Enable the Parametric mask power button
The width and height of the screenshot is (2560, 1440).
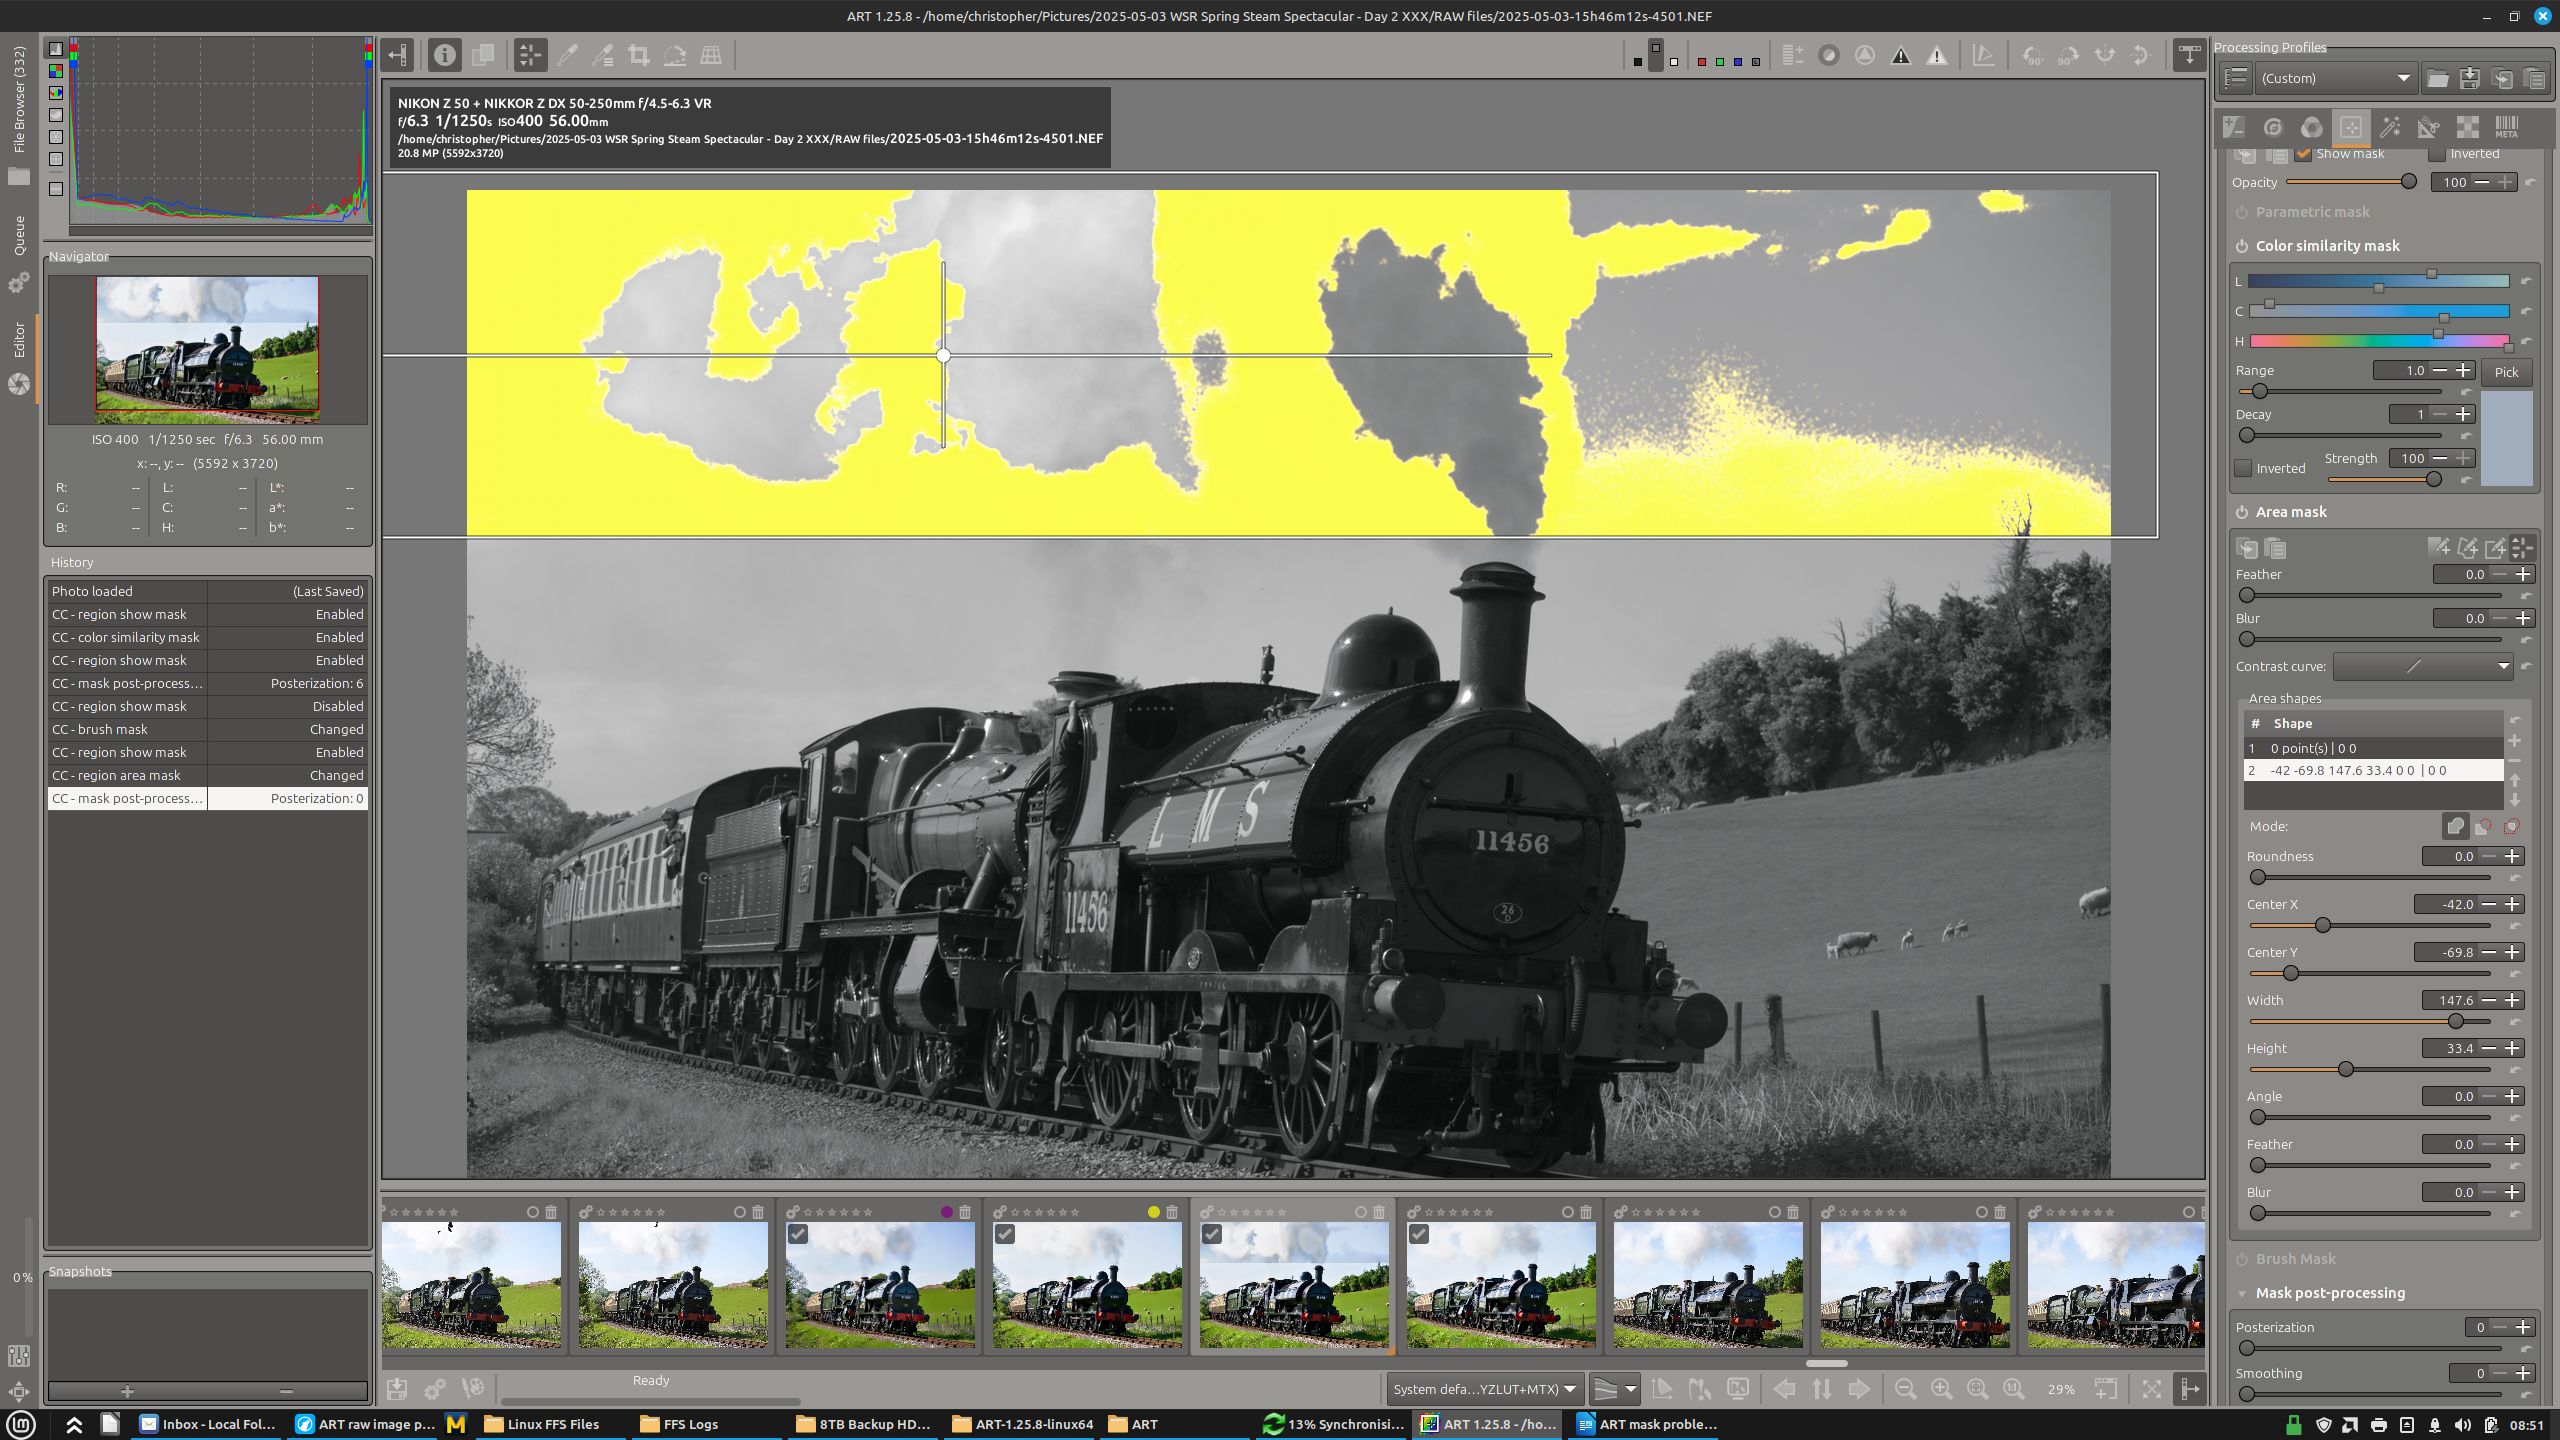(2242, 212)
